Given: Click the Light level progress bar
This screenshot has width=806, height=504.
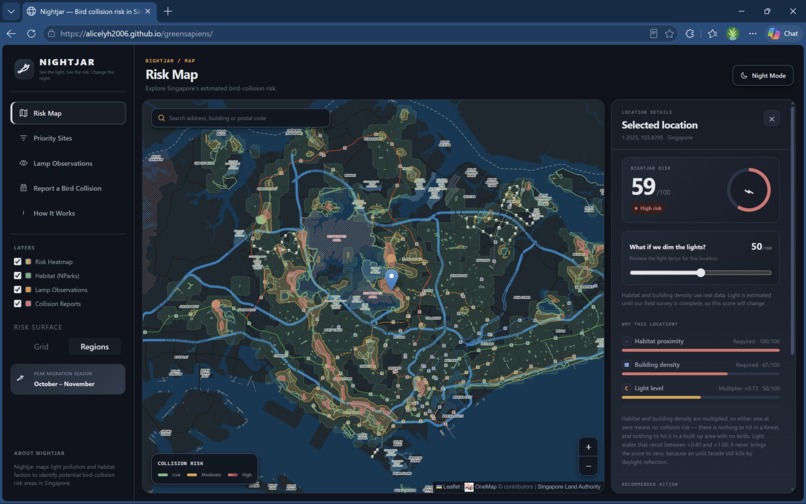Looking at the screenshot, I should 701,398.
